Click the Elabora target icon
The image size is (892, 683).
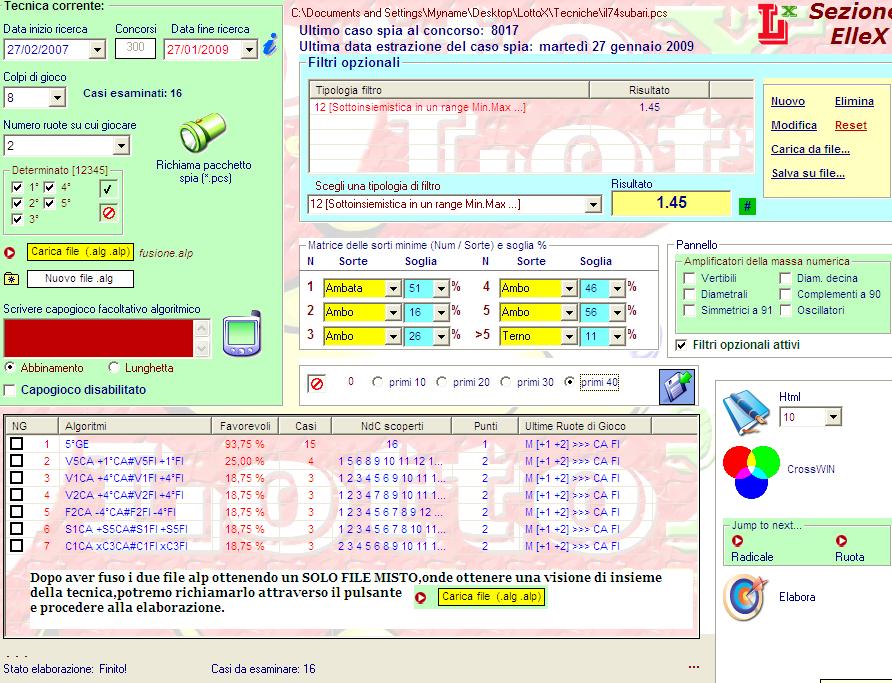click(745, 598)
